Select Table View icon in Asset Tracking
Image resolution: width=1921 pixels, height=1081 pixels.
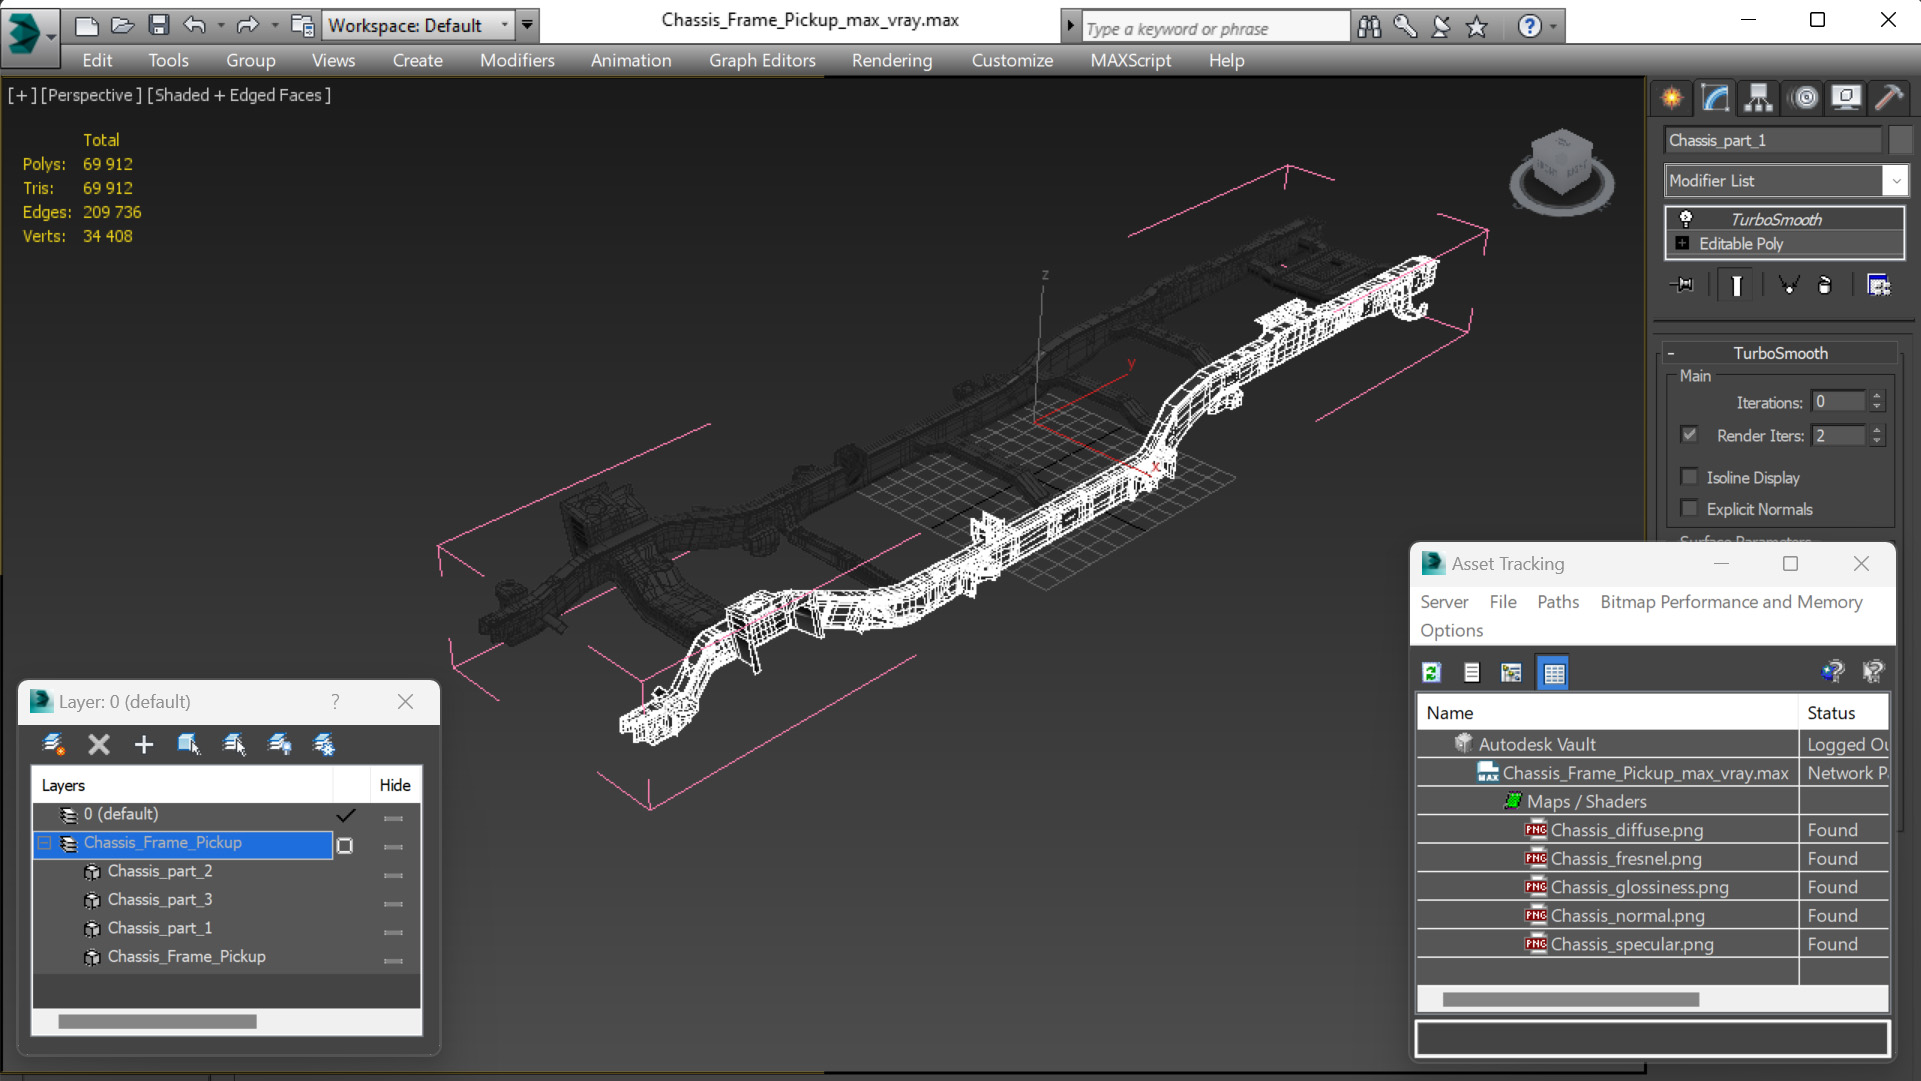[x=1553, y=673]
